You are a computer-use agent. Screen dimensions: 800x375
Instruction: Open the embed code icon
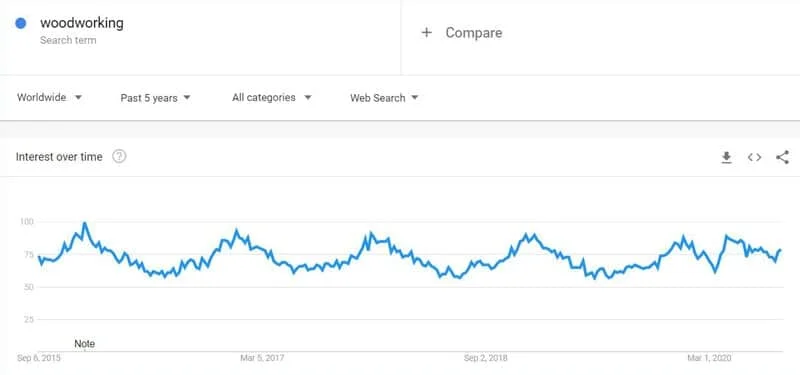754,158
